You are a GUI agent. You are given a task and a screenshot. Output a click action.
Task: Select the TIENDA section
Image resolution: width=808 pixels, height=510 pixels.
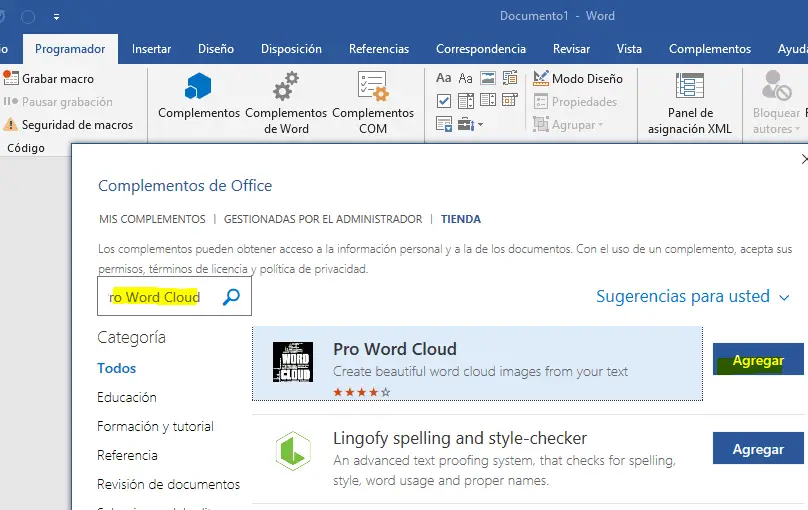point(461,219)
